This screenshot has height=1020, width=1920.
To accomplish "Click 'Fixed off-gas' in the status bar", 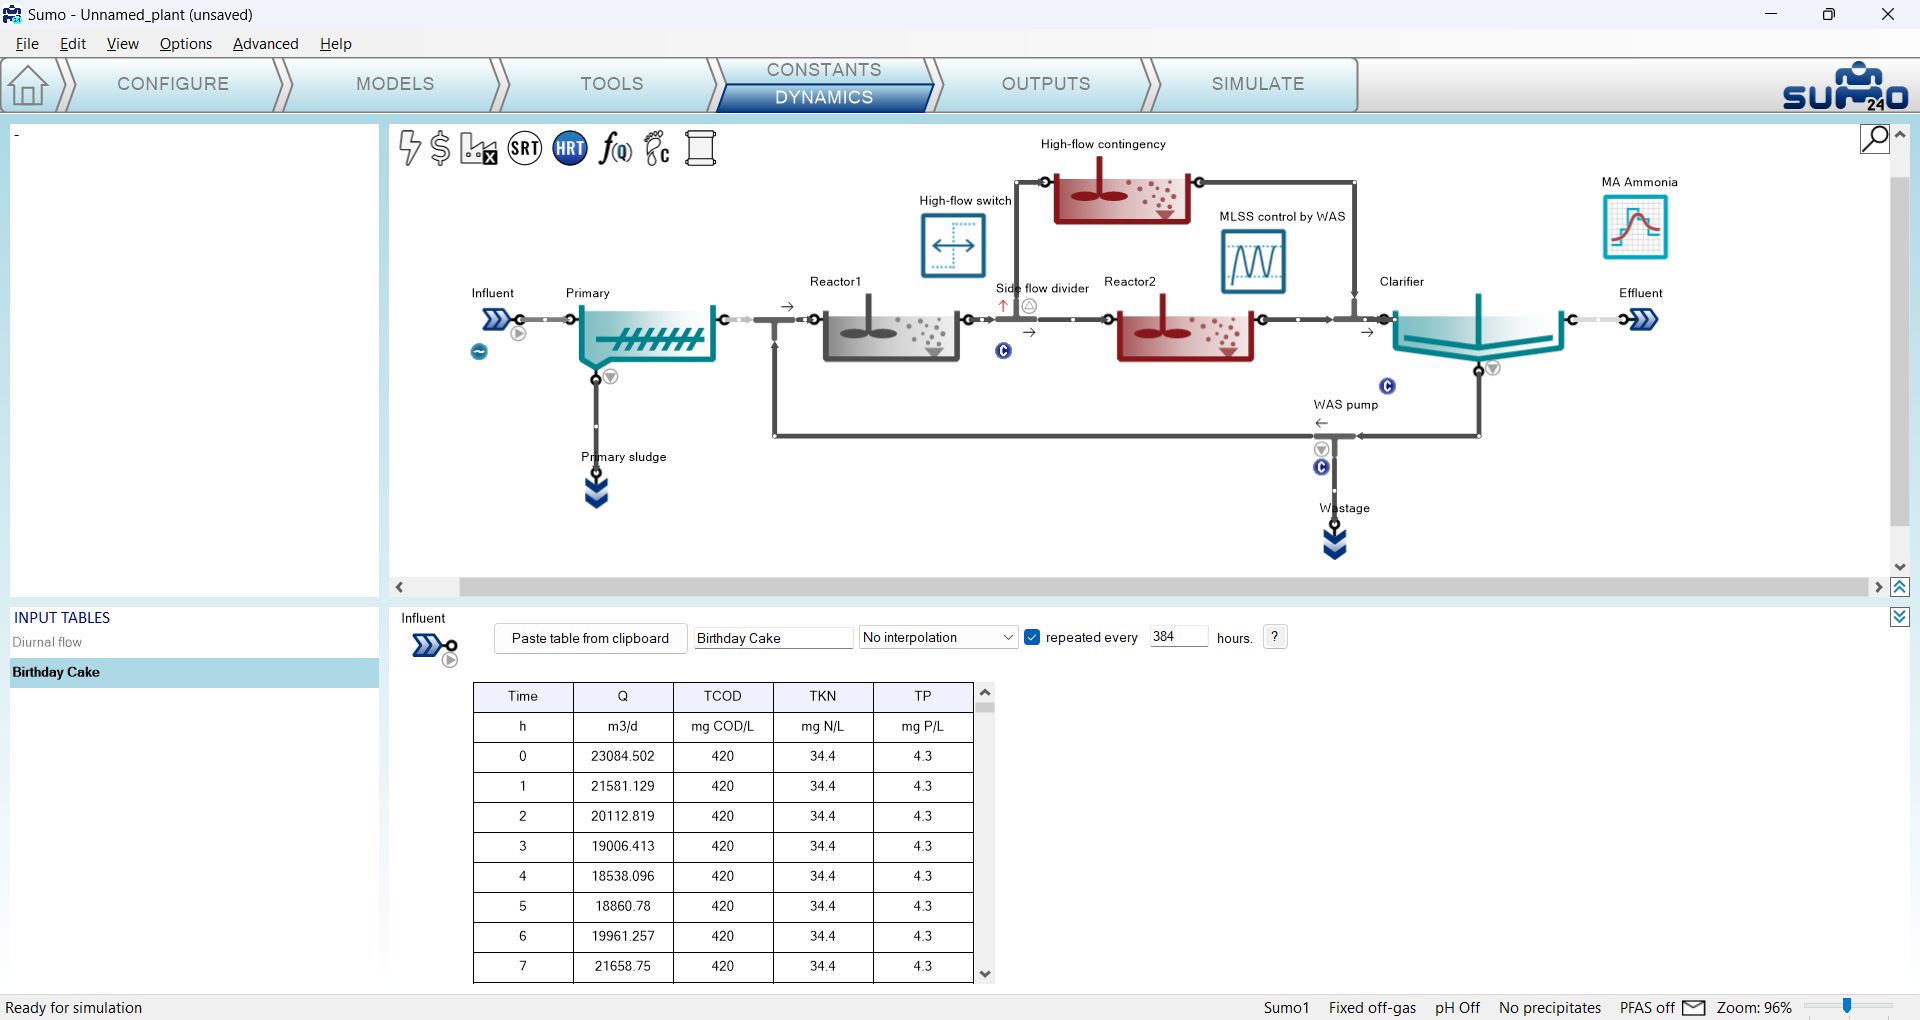I will pos(1372,1008).
